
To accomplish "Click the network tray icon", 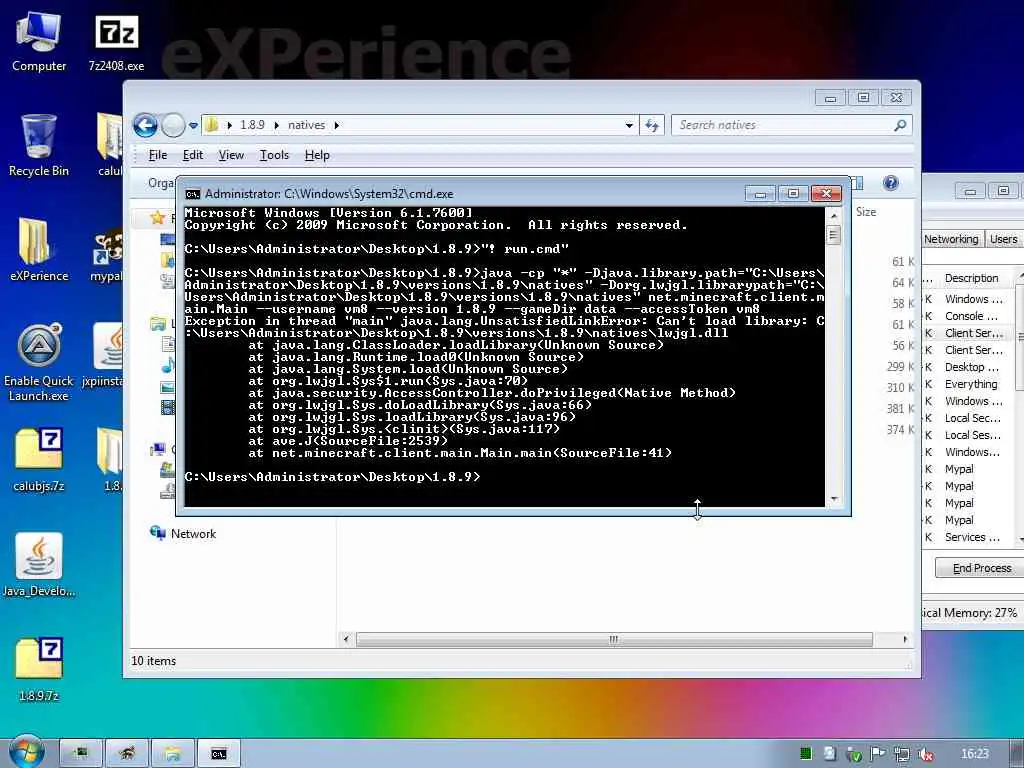I will tap(902, 754).
